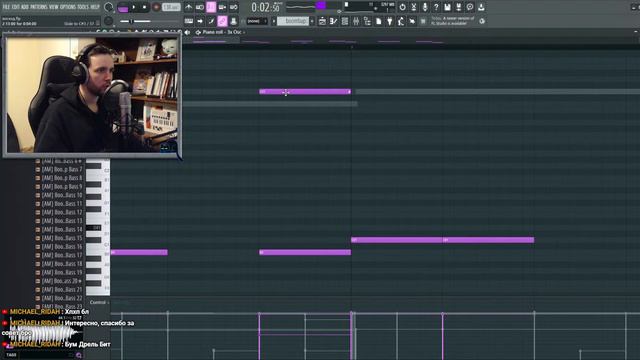This screenshot has height=360, width=640.
Task: Open the audio editor scissors icon
Action: 413,7
